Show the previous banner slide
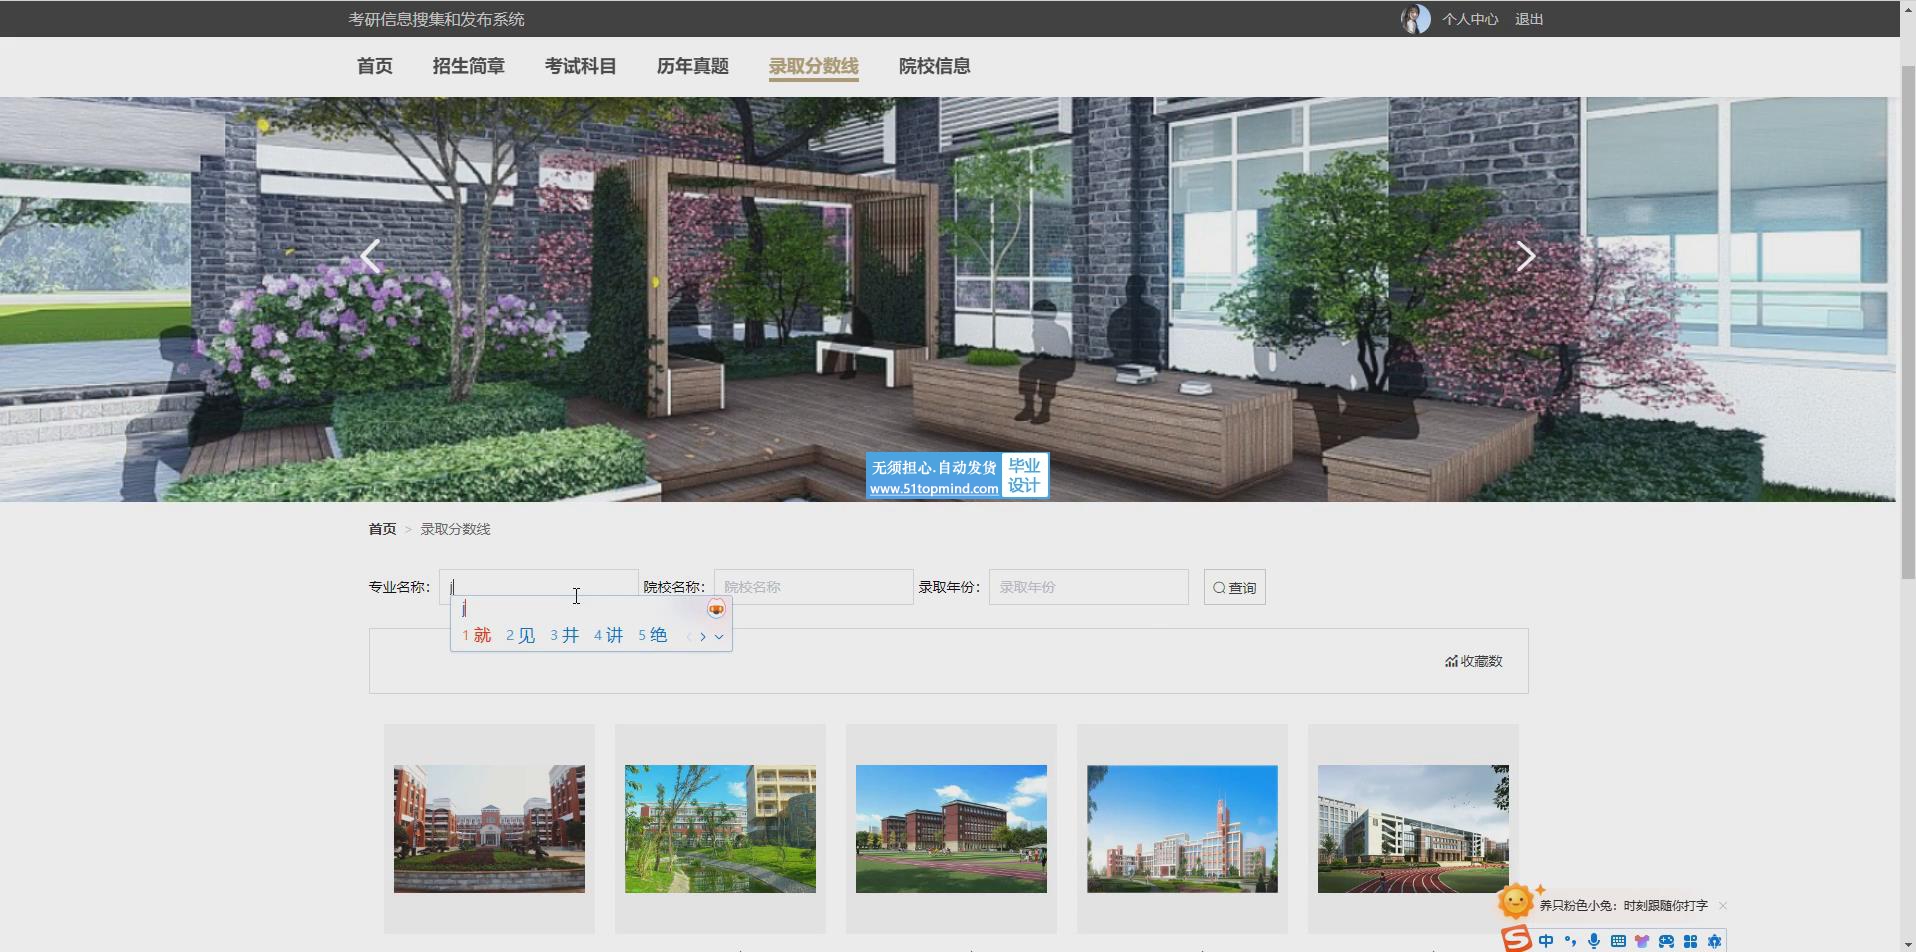The image size is (1916, 952). pyautogui.click(x=371, y=256)
